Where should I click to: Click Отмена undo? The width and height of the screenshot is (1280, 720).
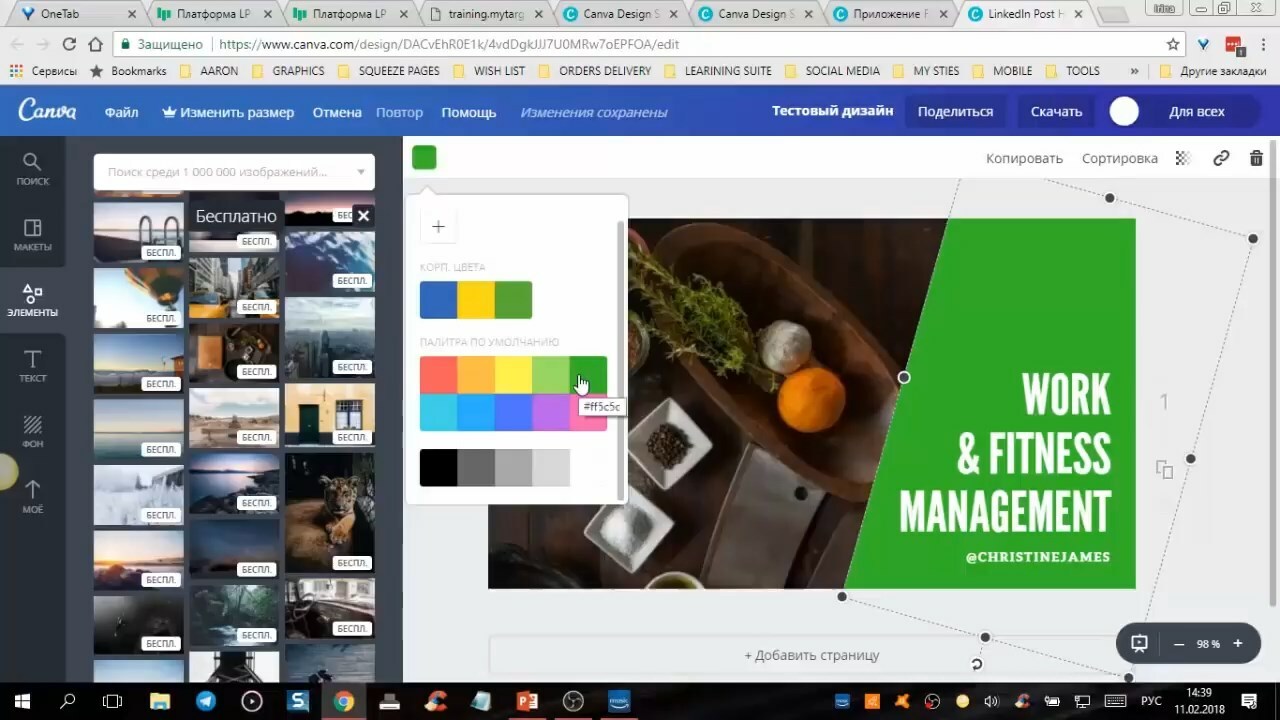[337, 112]
